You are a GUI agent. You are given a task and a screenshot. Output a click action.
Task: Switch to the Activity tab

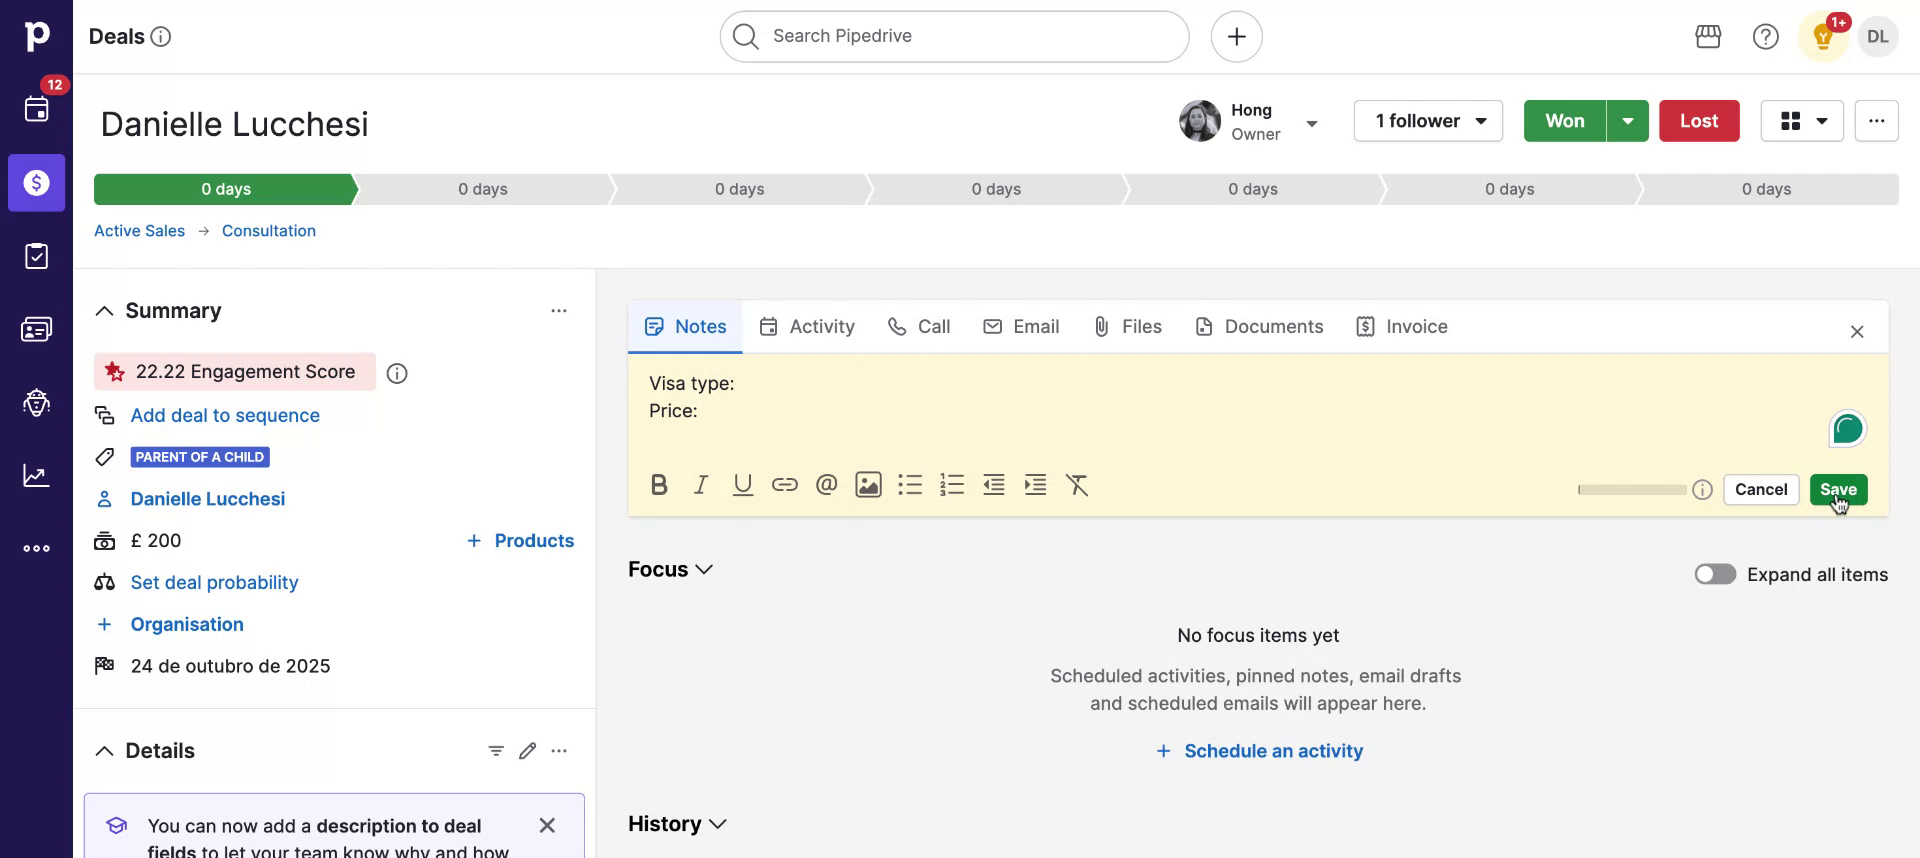point(807,327)
